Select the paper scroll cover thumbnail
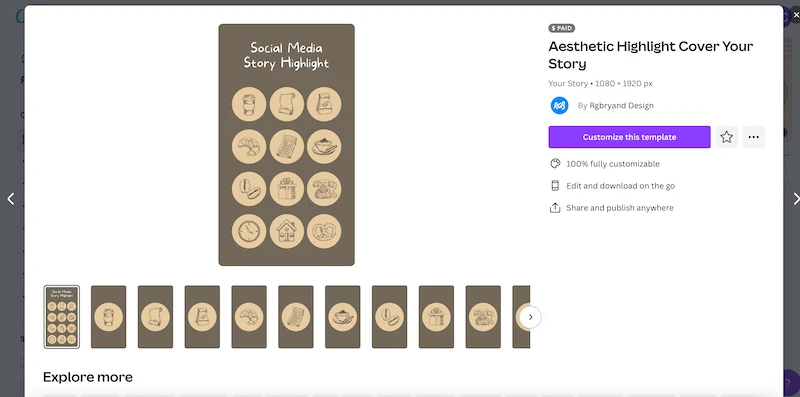 click(155, 317)
